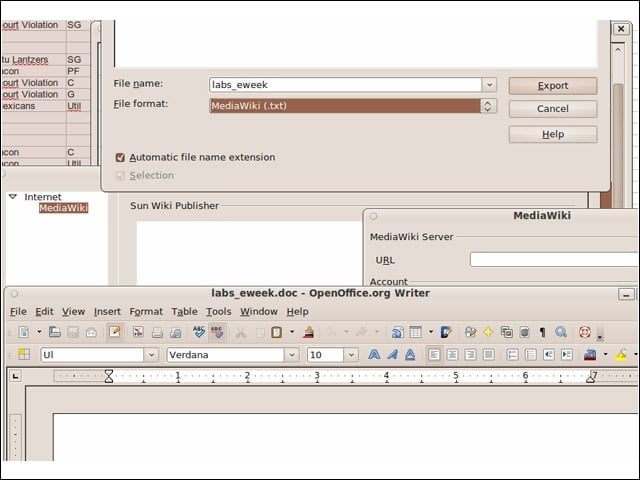Click the Help button in export dialog

(x=553, y=134)
